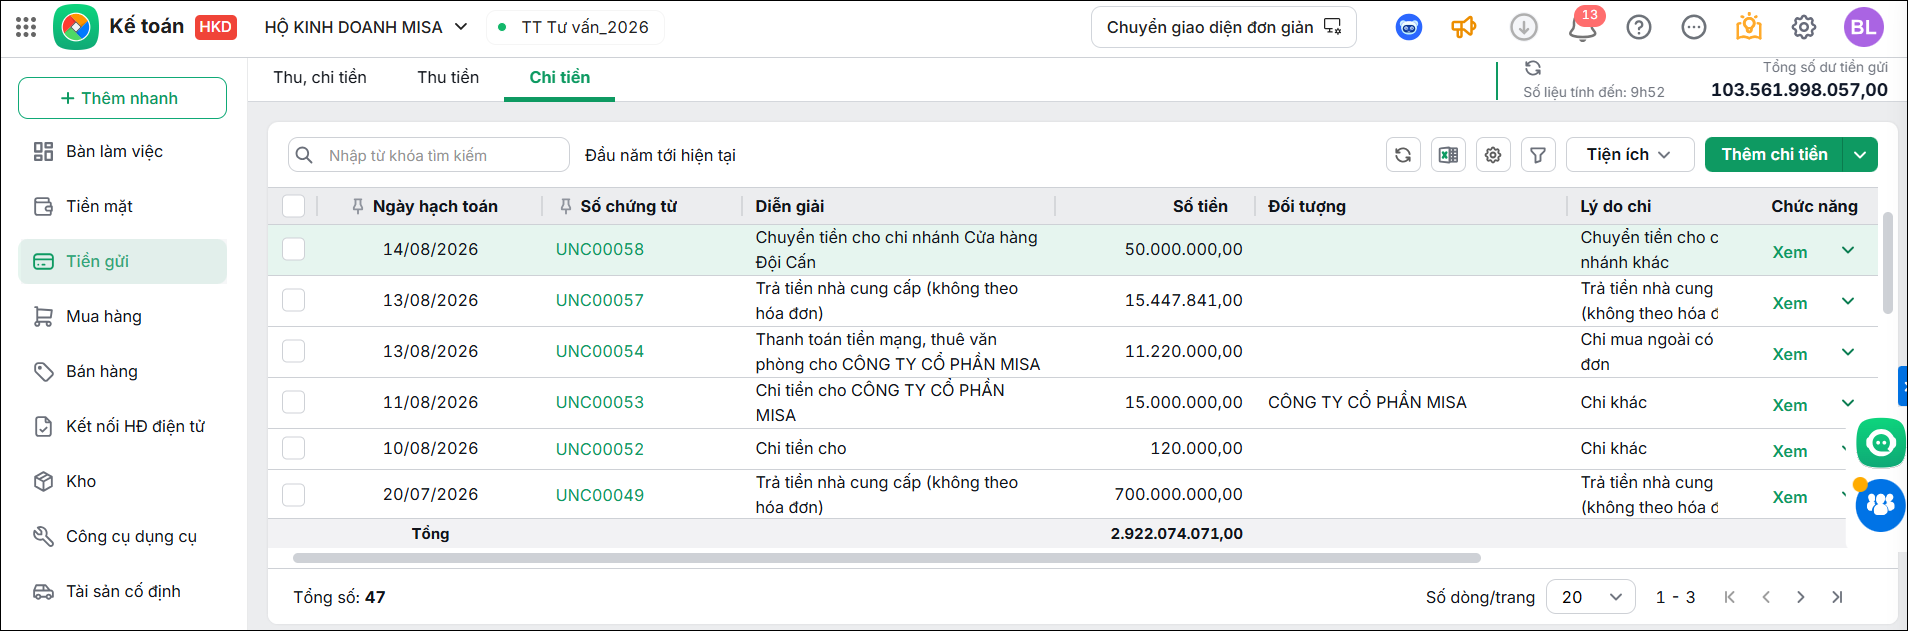The width and height of the screenshot is (1908, 631).
Task: Pin the Ngày hạch toán column
Action: 358,206
